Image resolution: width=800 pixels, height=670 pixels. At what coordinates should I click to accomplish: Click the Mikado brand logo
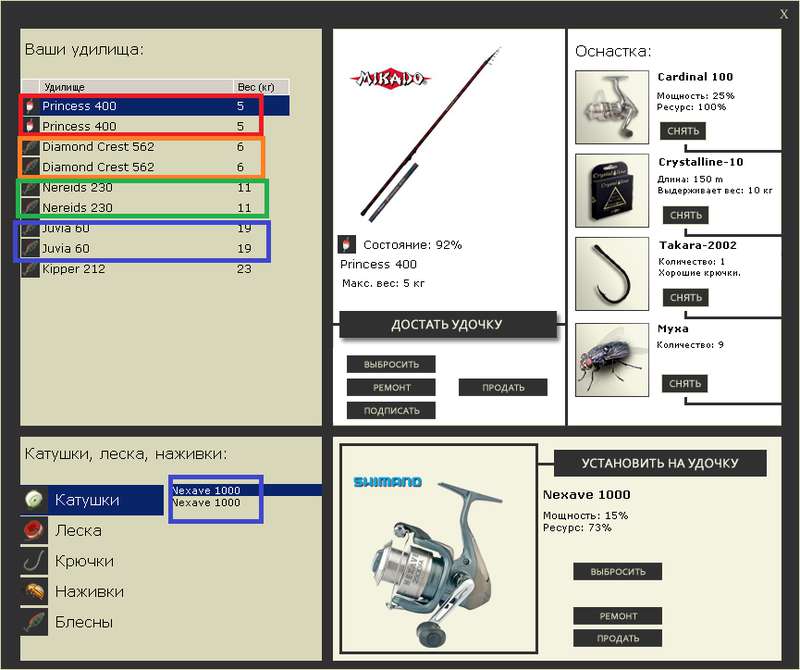(391, 79)
